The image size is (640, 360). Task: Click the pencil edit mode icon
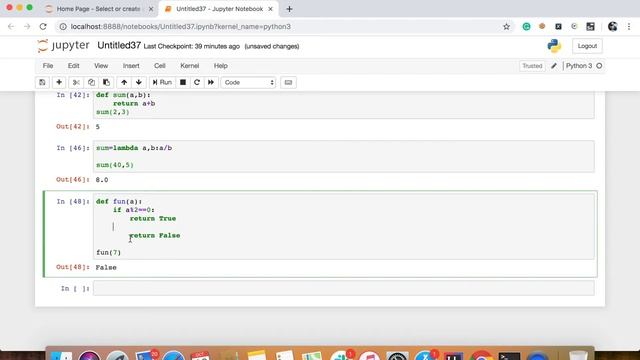[554, 66]
